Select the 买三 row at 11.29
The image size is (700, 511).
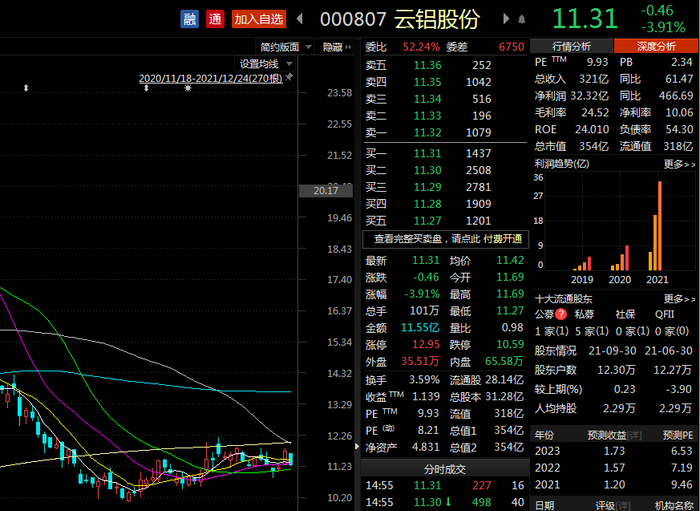pos(445,187)
